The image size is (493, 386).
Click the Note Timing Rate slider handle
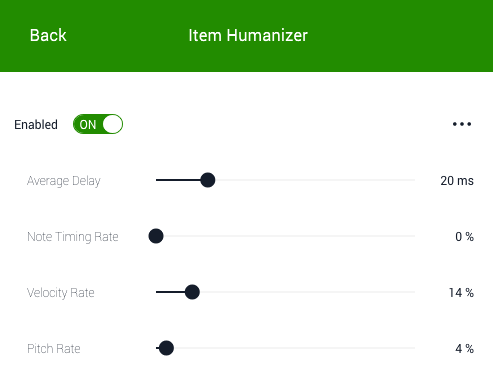coord(156,236)
